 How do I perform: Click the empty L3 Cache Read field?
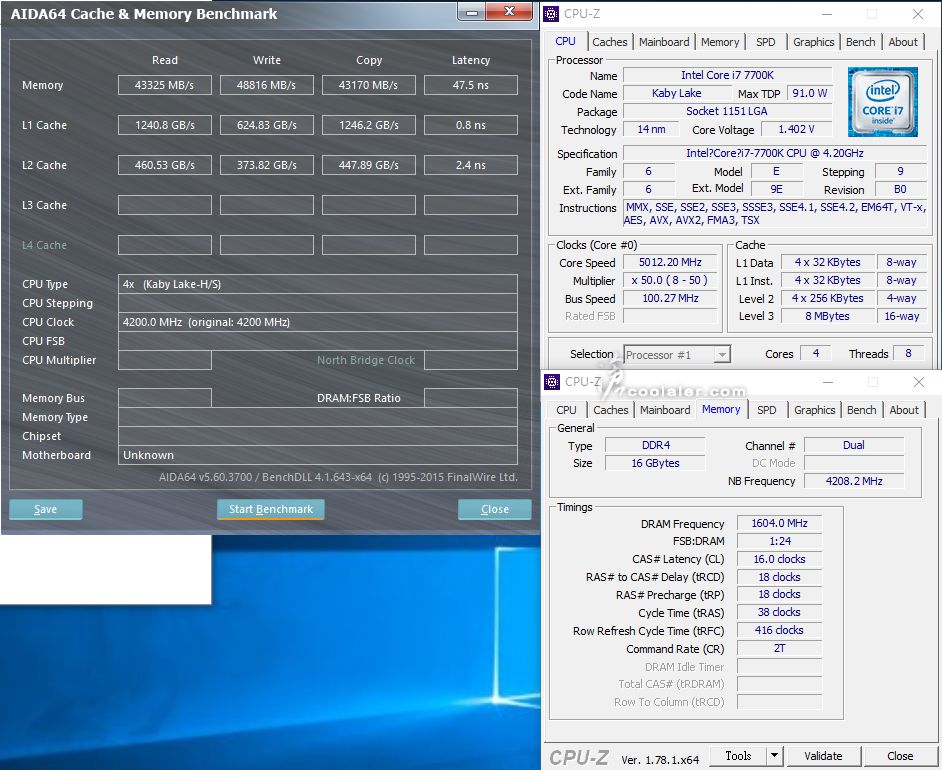click(x=165, y=205)
